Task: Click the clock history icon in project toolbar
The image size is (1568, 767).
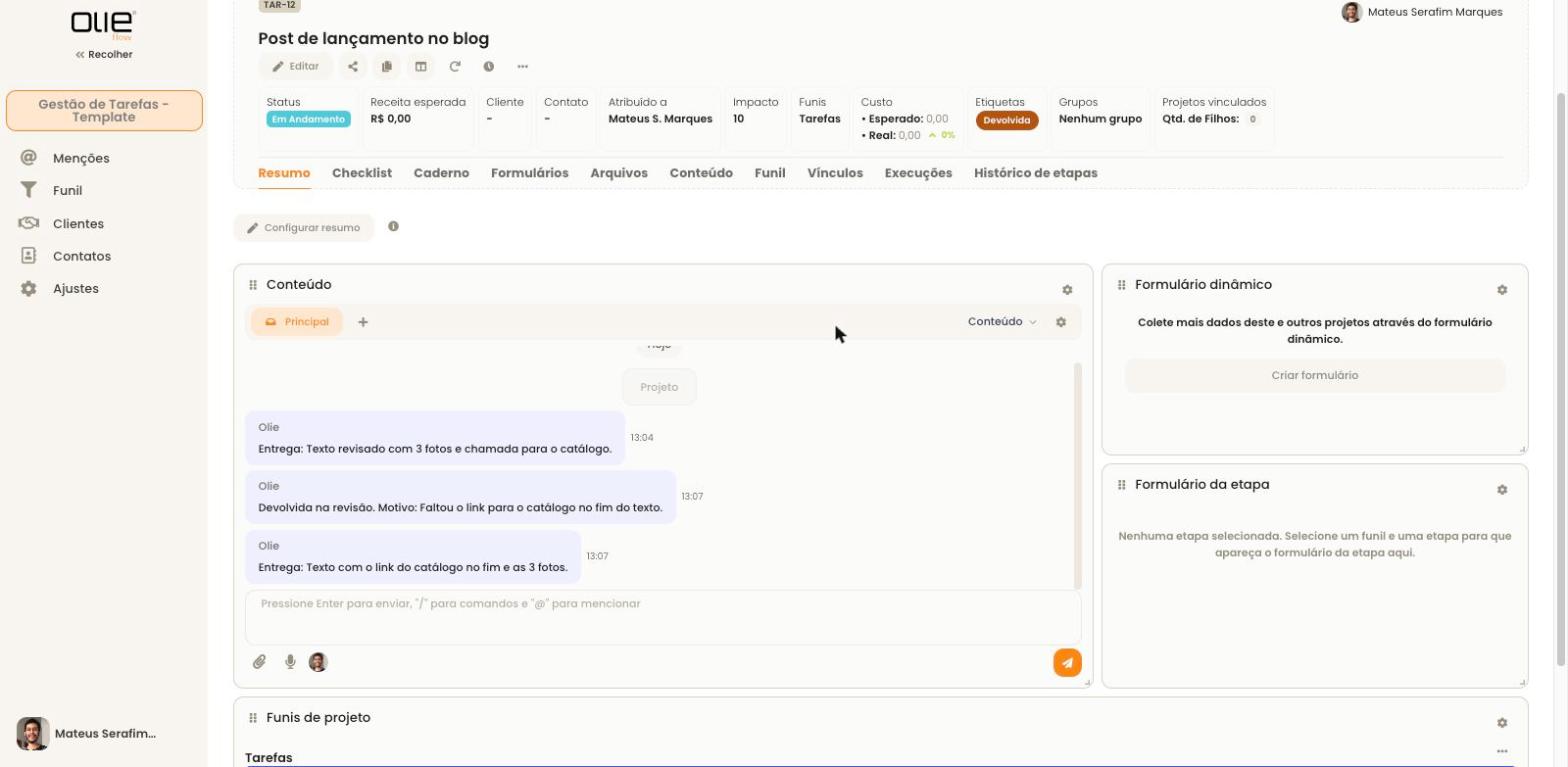Action: (489, 67)
